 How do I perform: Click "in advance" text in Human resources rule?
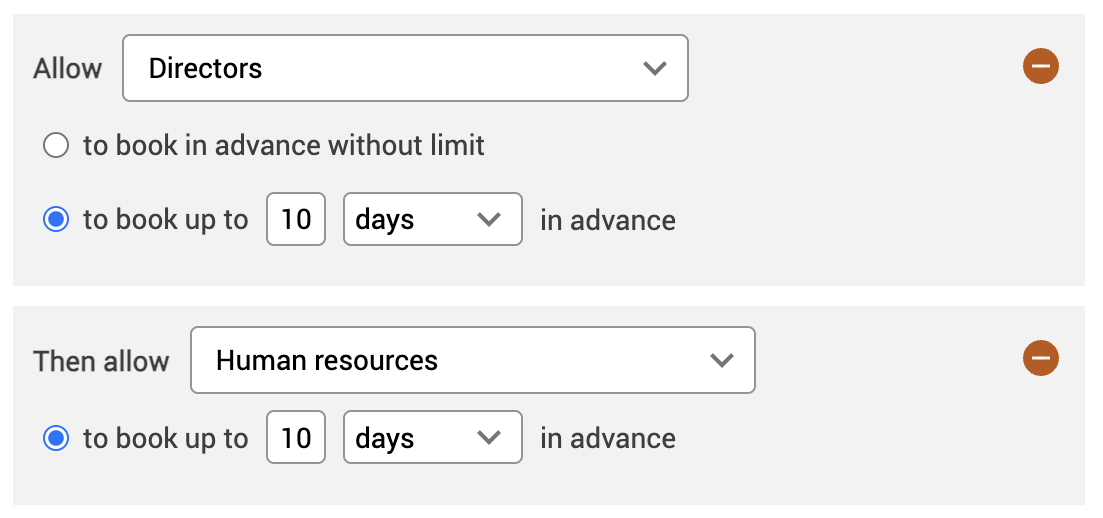click(x=607, y=438)
